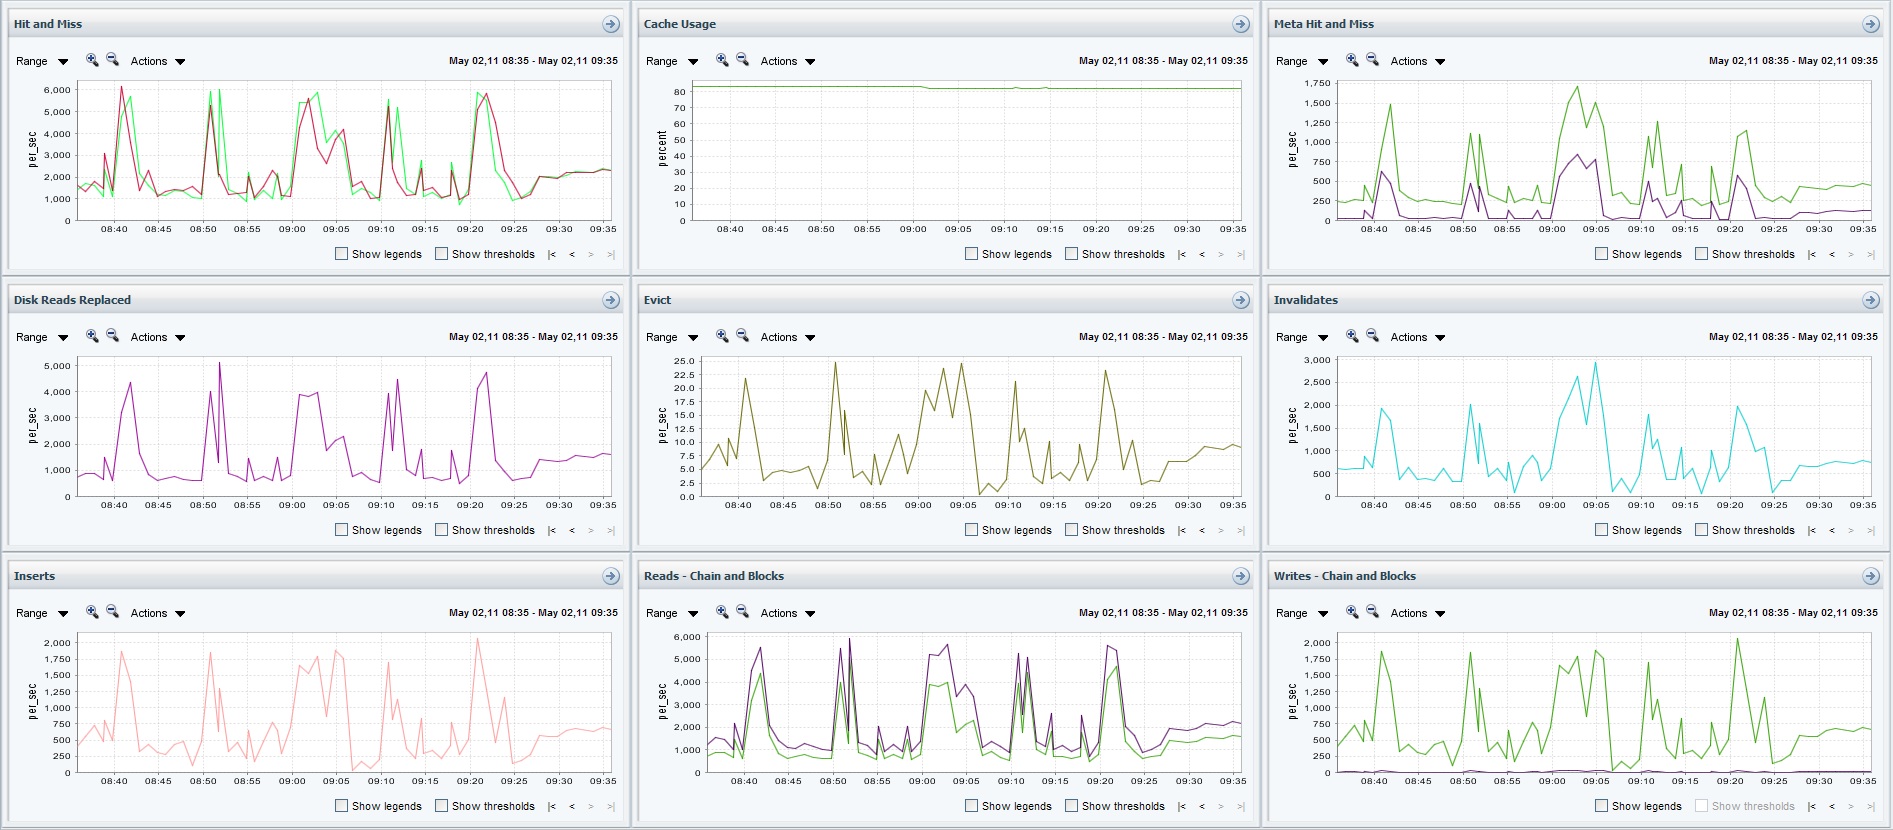Expand Actions dropdown in Invalidates panel

1417,337
